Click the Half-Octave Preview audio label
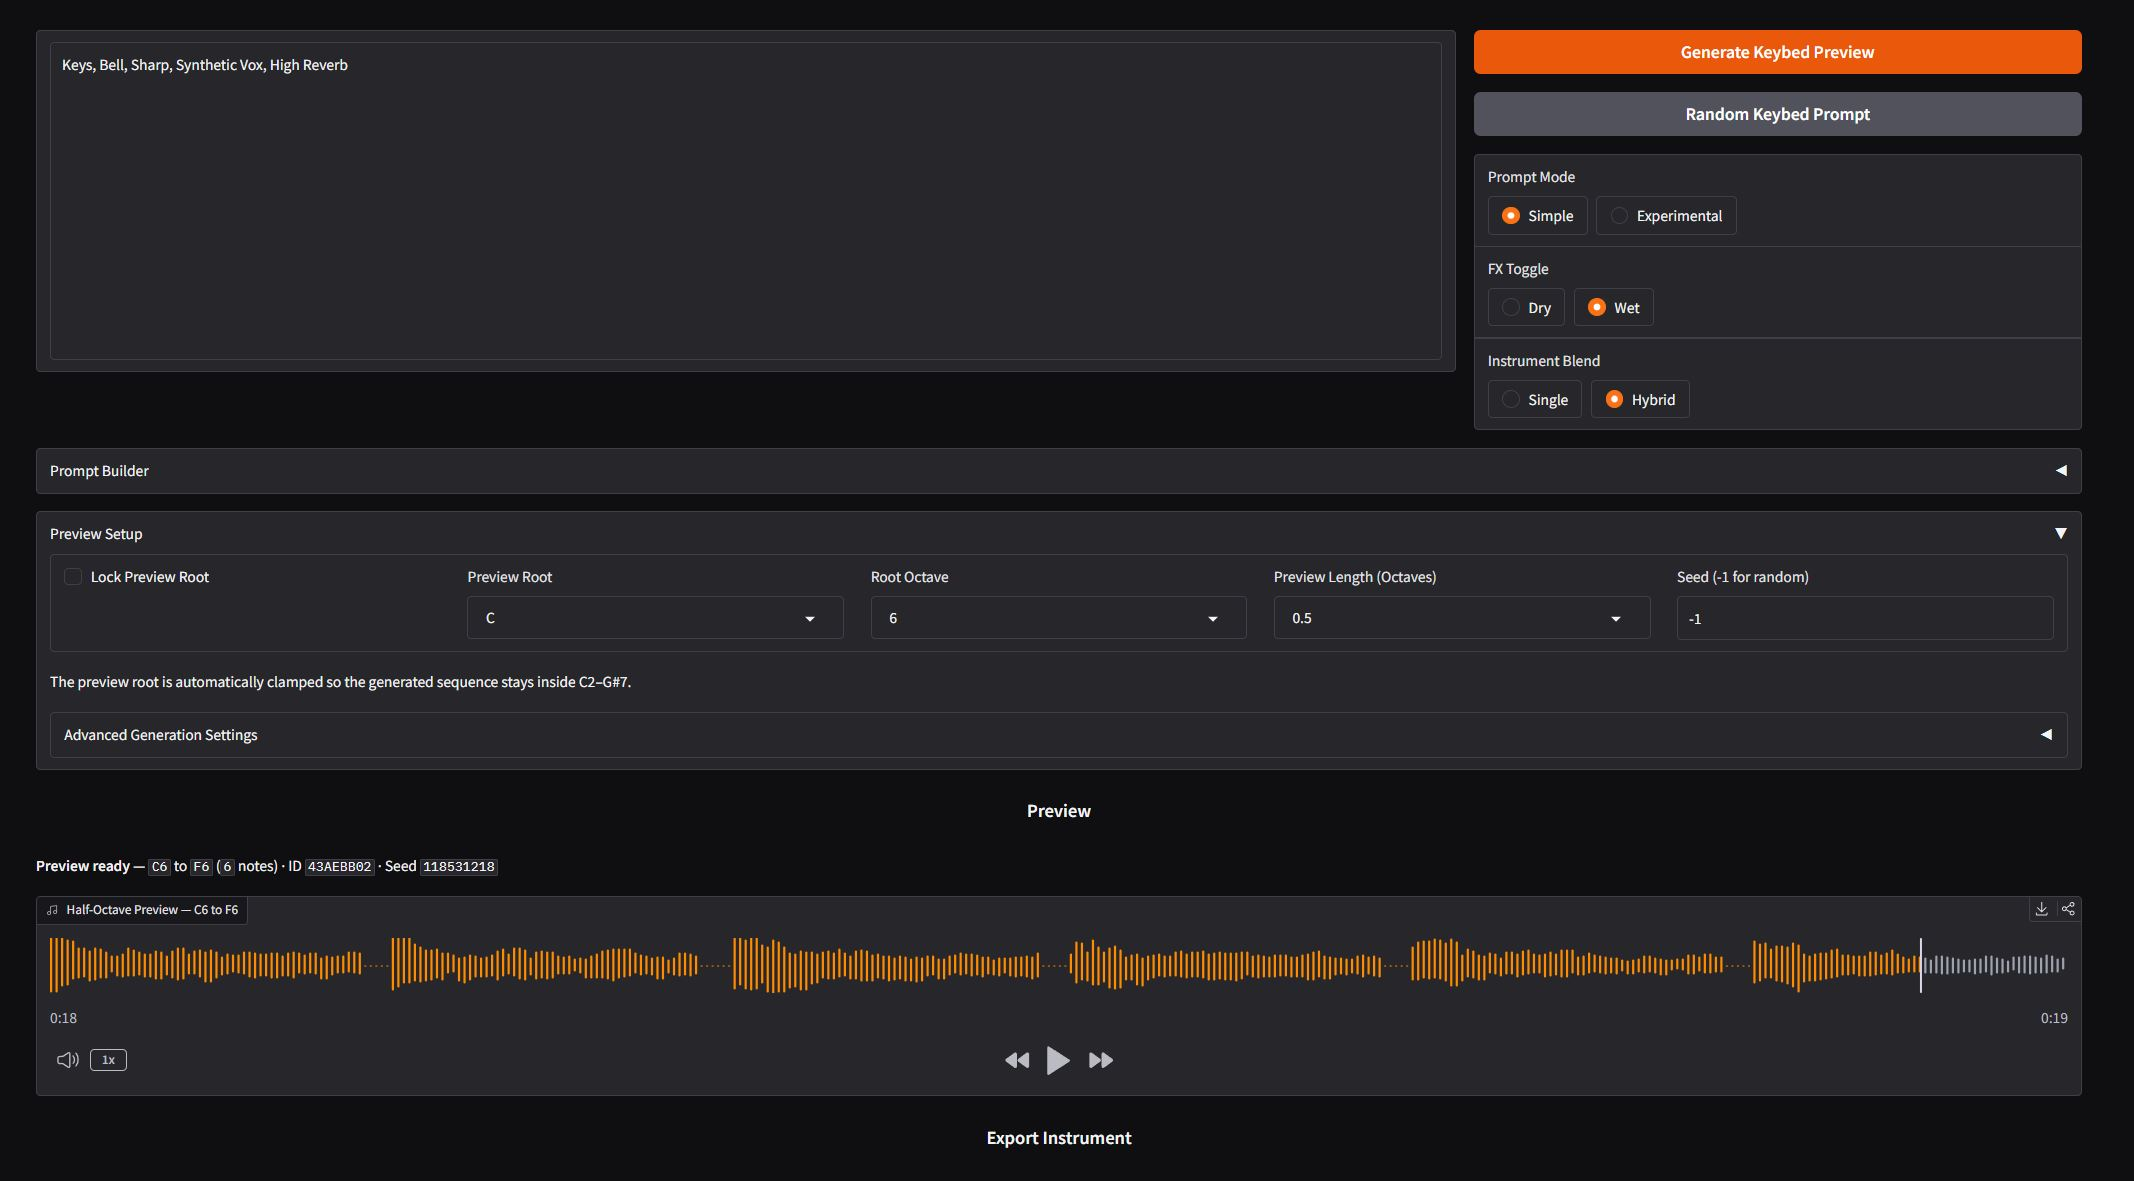 [x=142, y=910]
